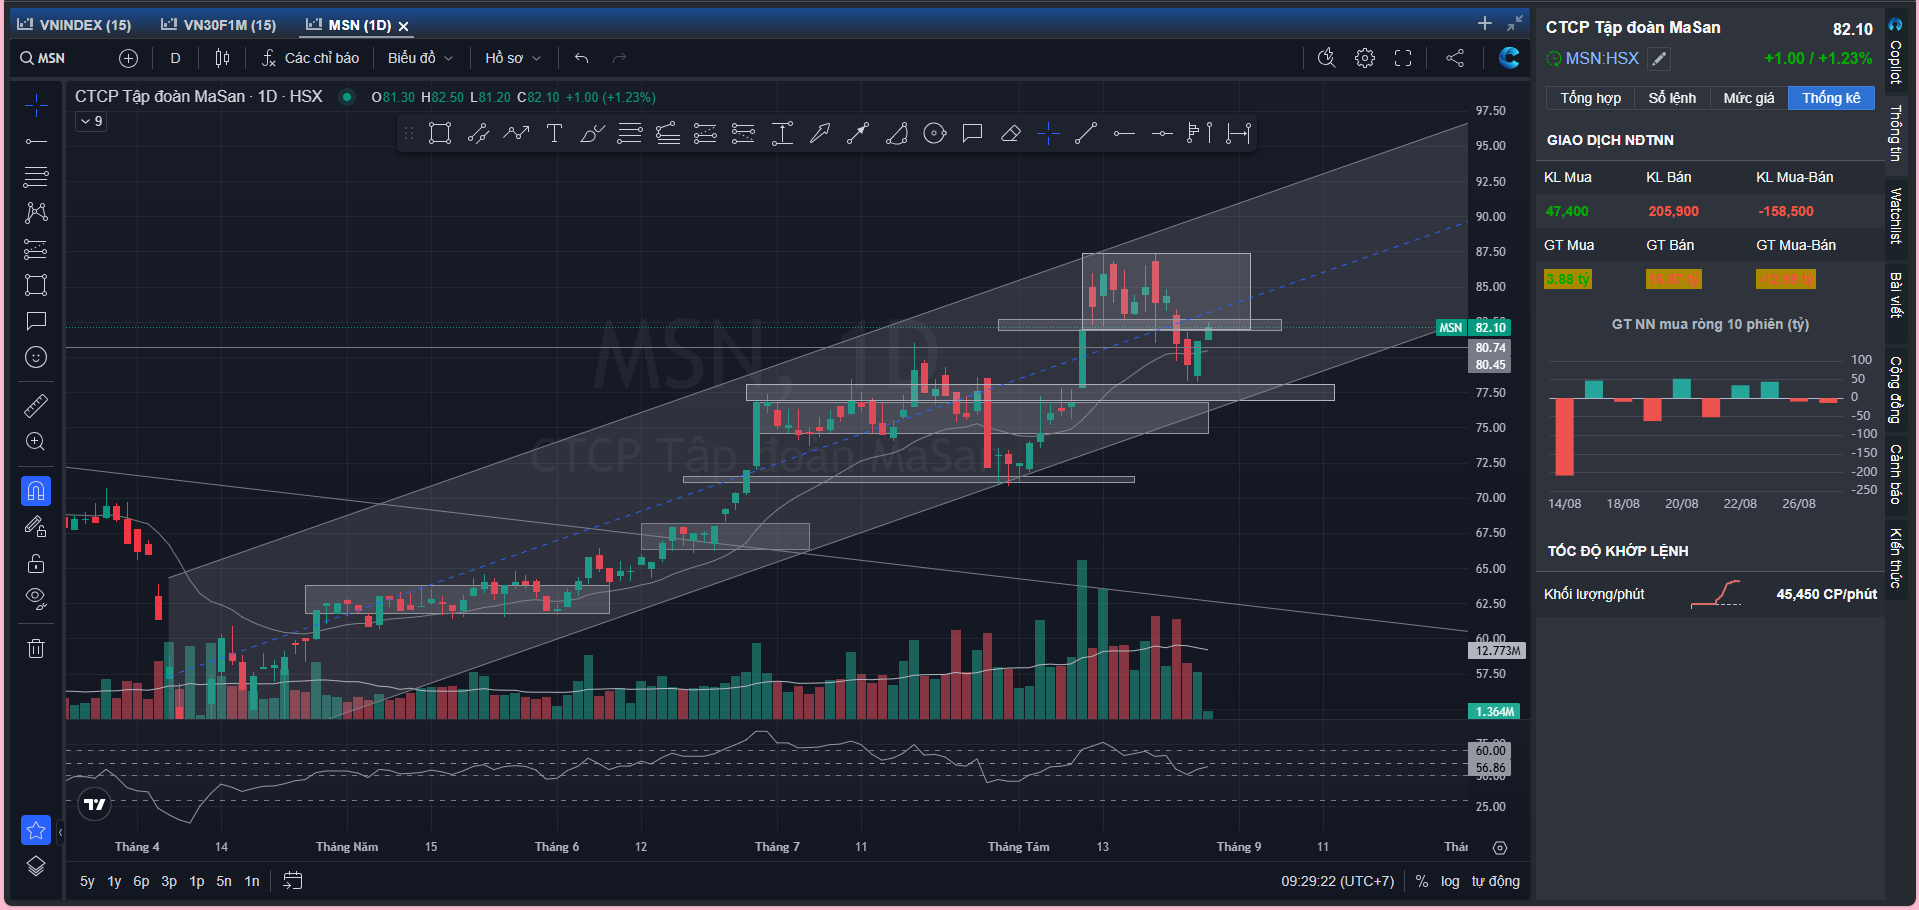Click the zoom in tool in left sidebar
The width and height of the screenshot is (1919, 910).
point(36,442)
